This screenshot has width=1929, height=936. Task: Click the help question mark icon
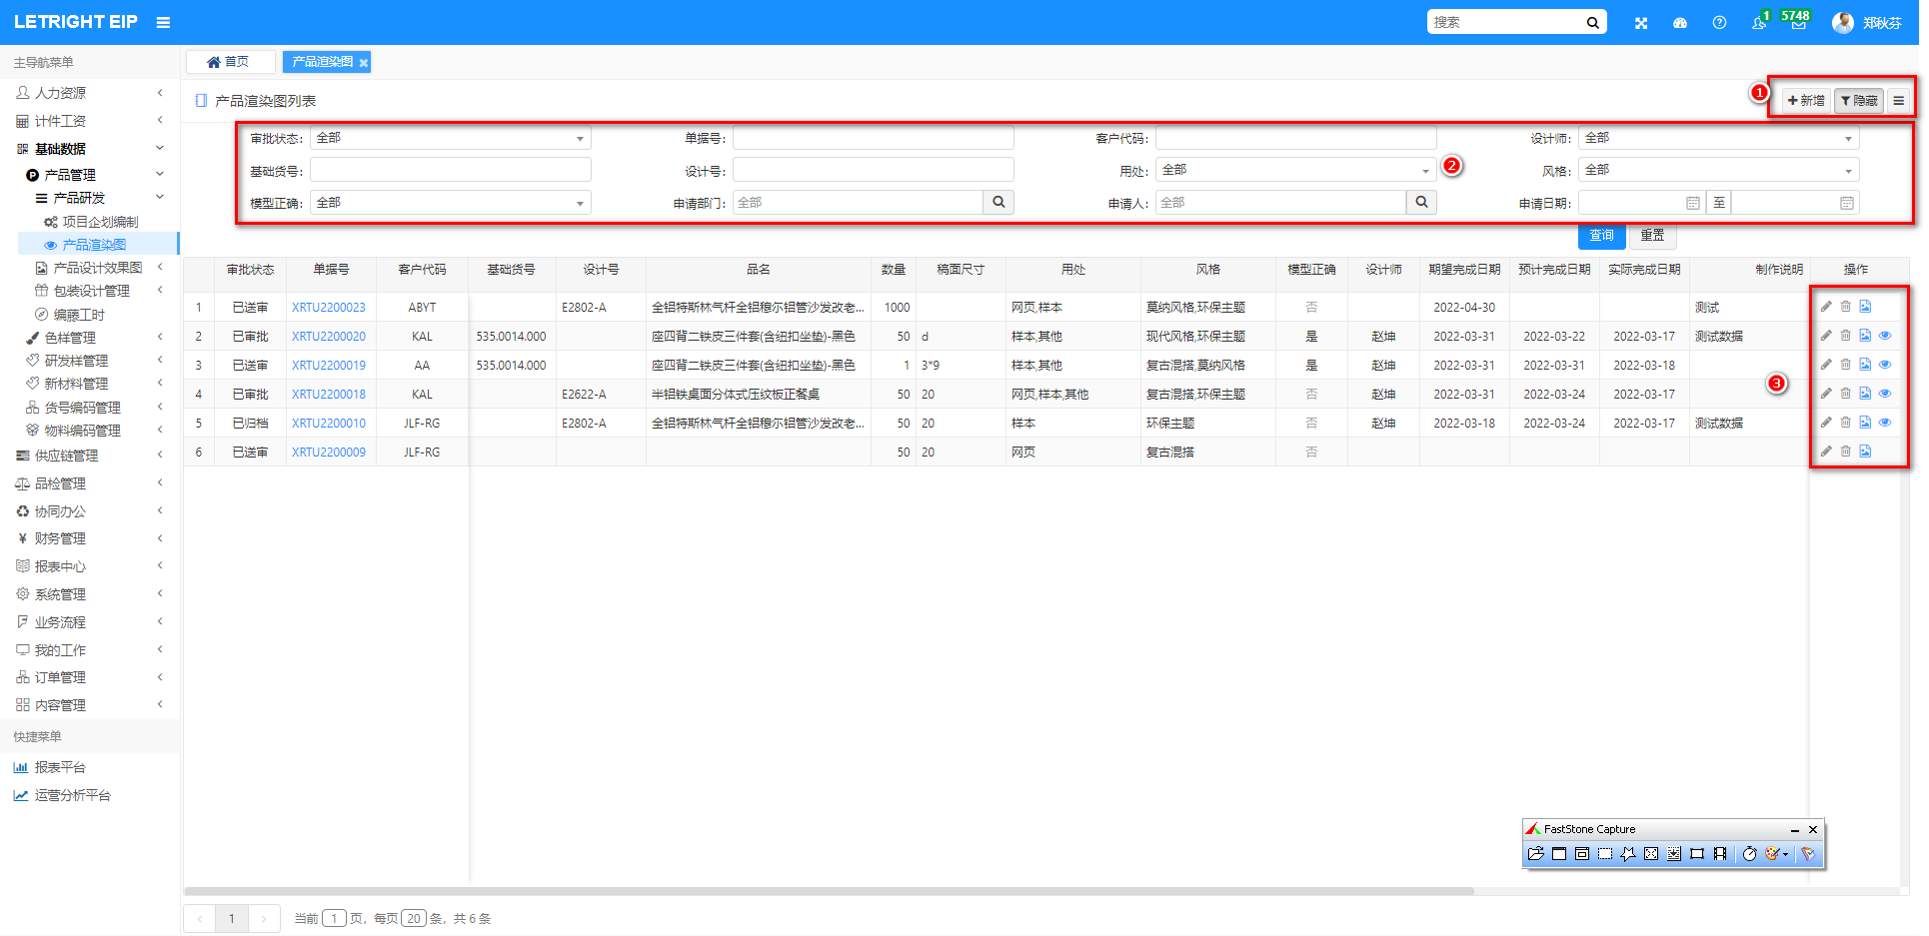[1719, 23]
